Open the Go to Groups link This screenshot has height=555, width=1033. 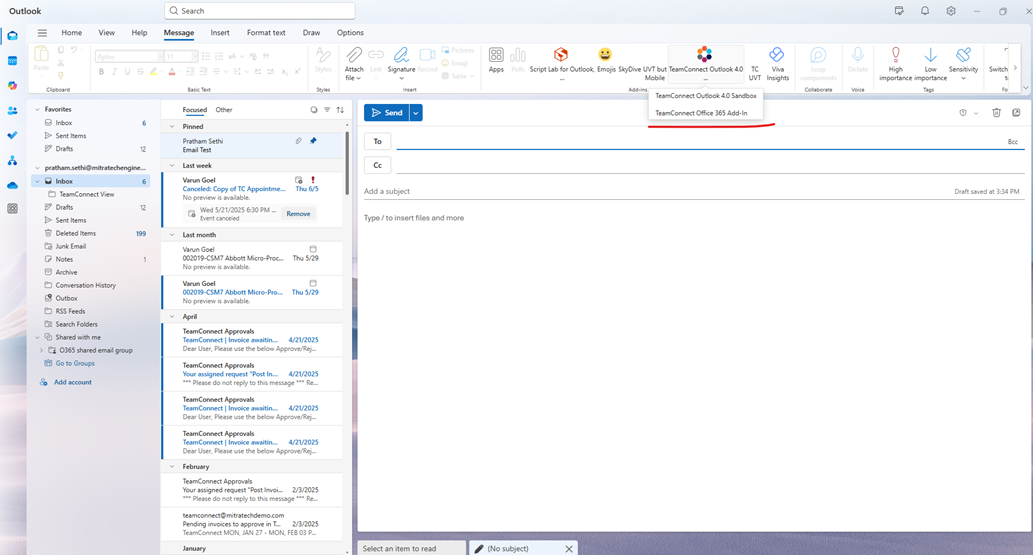74,363
